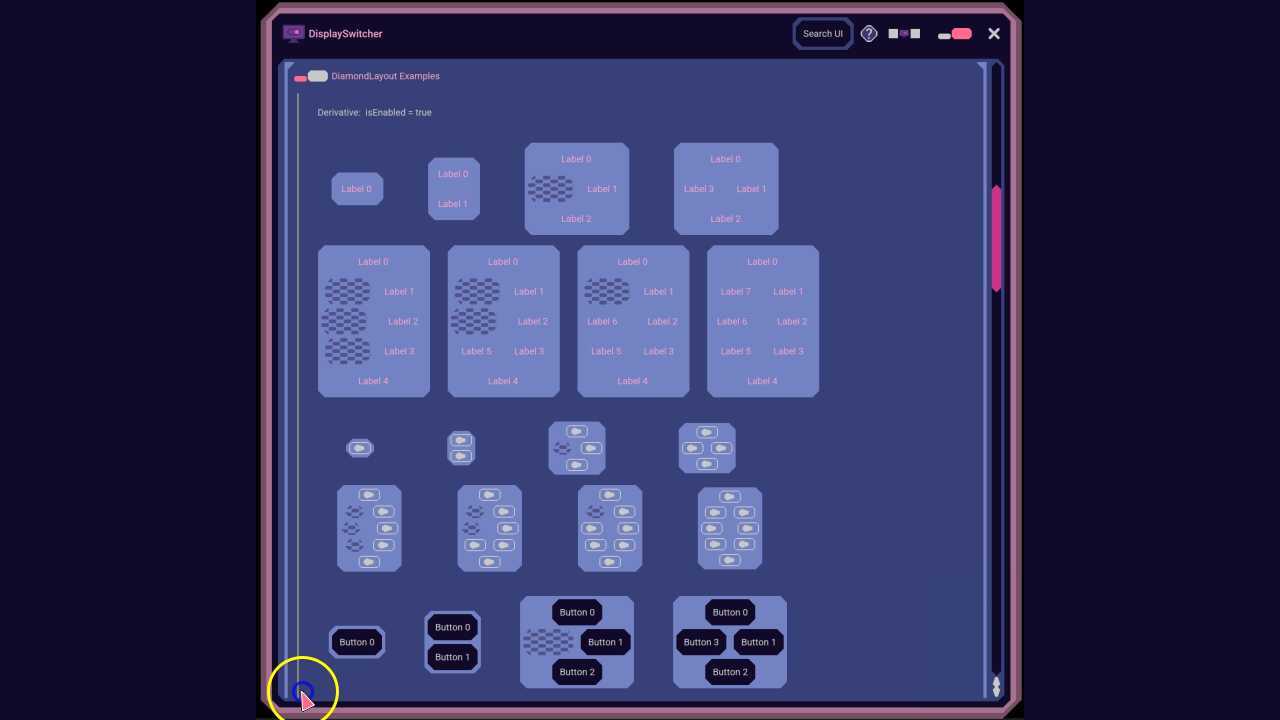
Task: Click the bottom icon in the three-icon diamond group
Action: pyautogui.click(x=576, y=464)
